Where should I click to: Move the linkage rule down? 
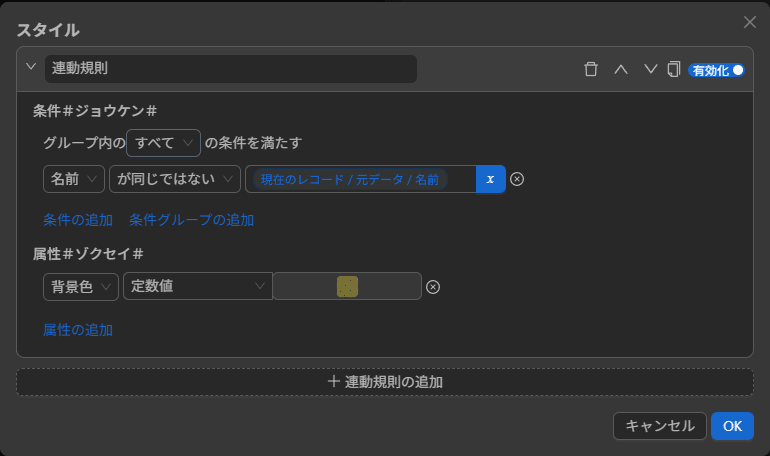click(x=651, y=69)
